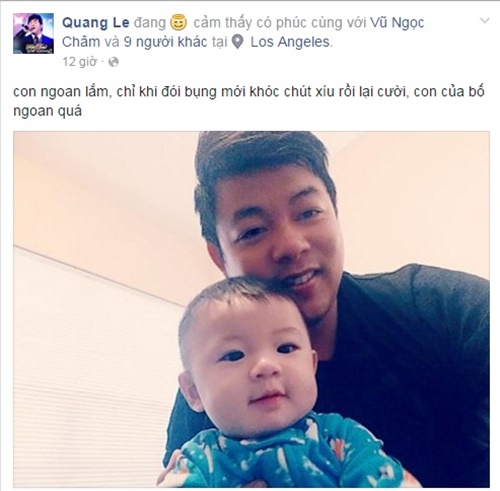Click the blessed feeling halo emoji icon
Viewport: 500px width, 491px height.
(178, 23)
